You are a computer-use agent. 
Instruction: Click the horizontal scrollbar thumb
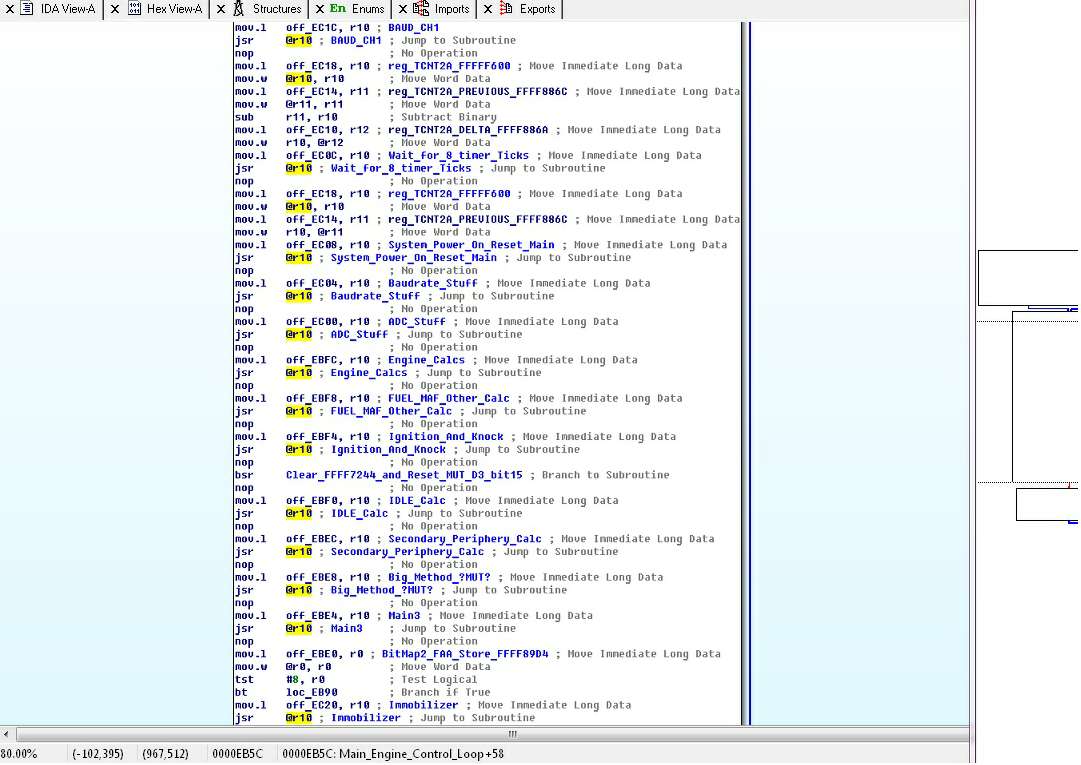pos(512,734)
